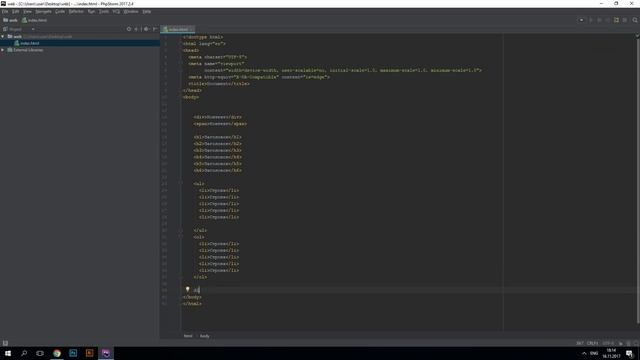Screen dimensions: 640x360
Task: Click the Stop button in the toolbar
Action: (x=608, y=20)
